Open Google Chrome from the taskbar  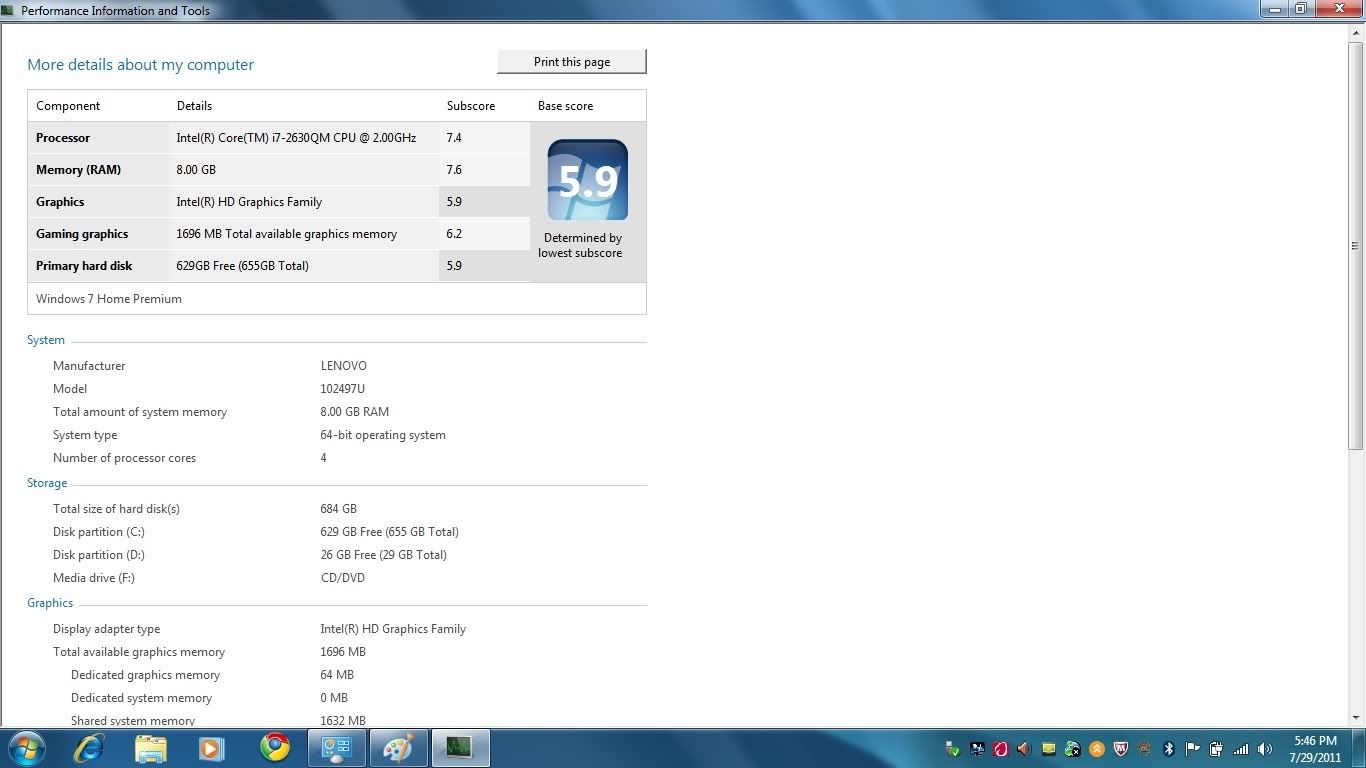click(275, 748)
